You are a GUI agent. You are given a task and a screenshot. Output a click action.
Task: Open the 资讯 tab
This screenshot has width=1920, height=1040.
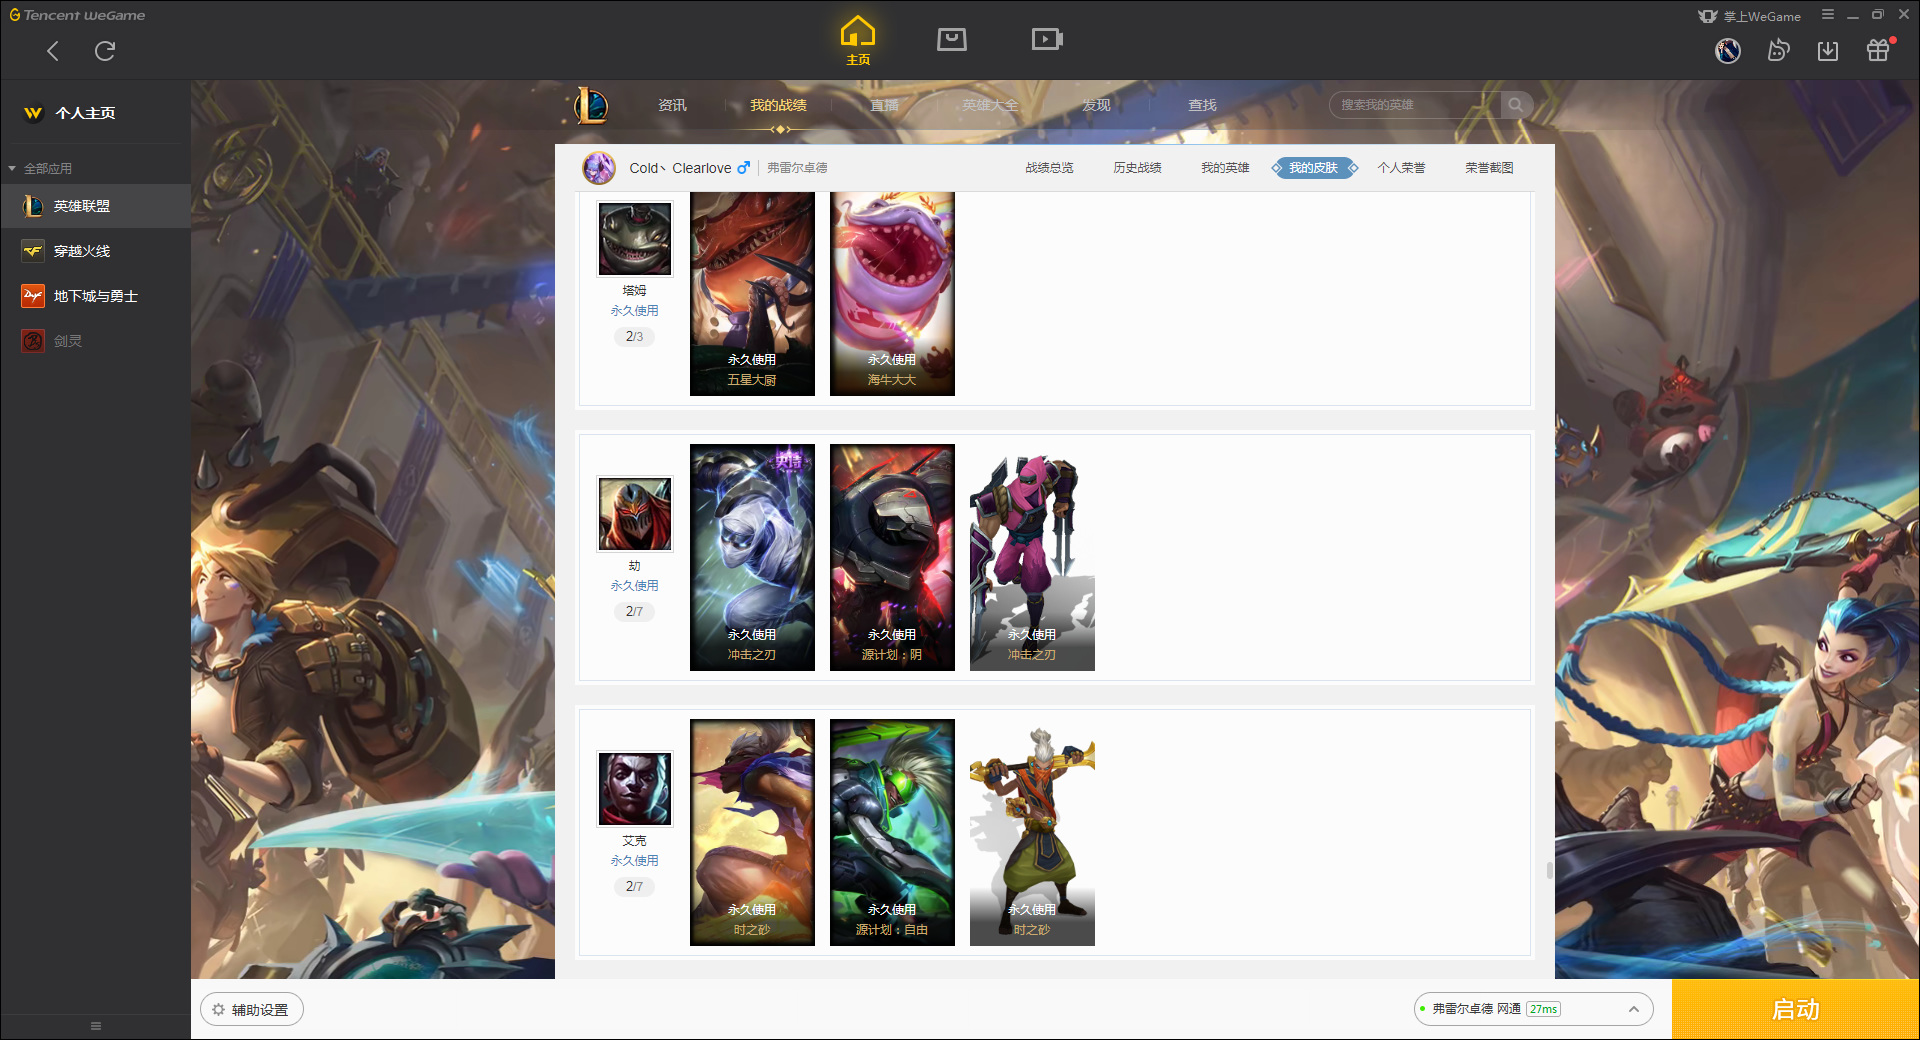coord(672,105)
